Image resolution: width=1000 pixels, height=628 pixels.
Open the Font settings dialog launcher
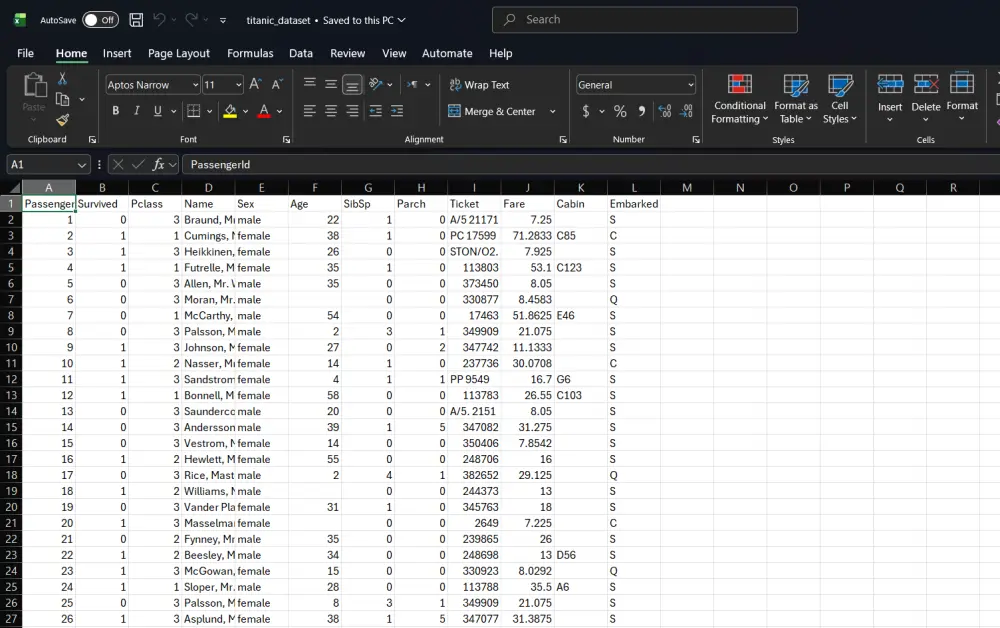(x=286, y=140)
